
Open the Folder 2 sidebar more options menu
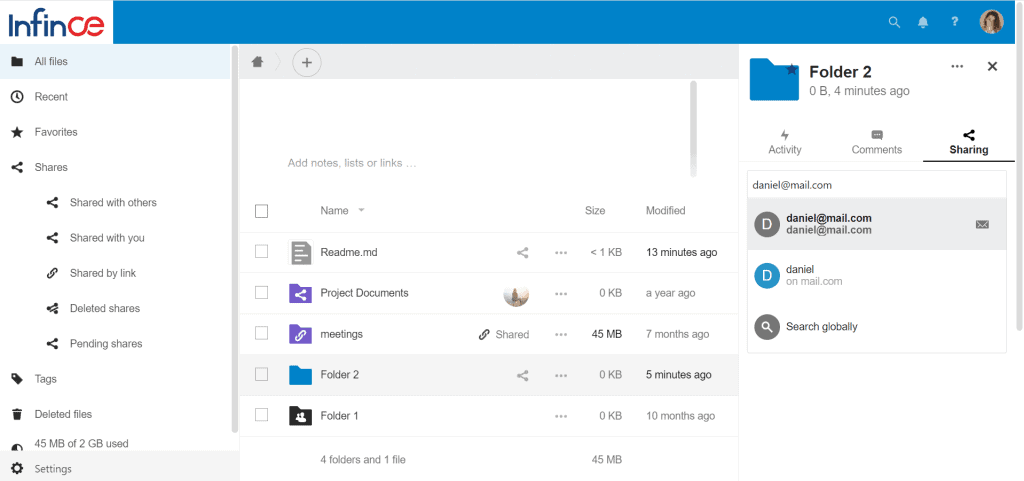pos(957,66)
